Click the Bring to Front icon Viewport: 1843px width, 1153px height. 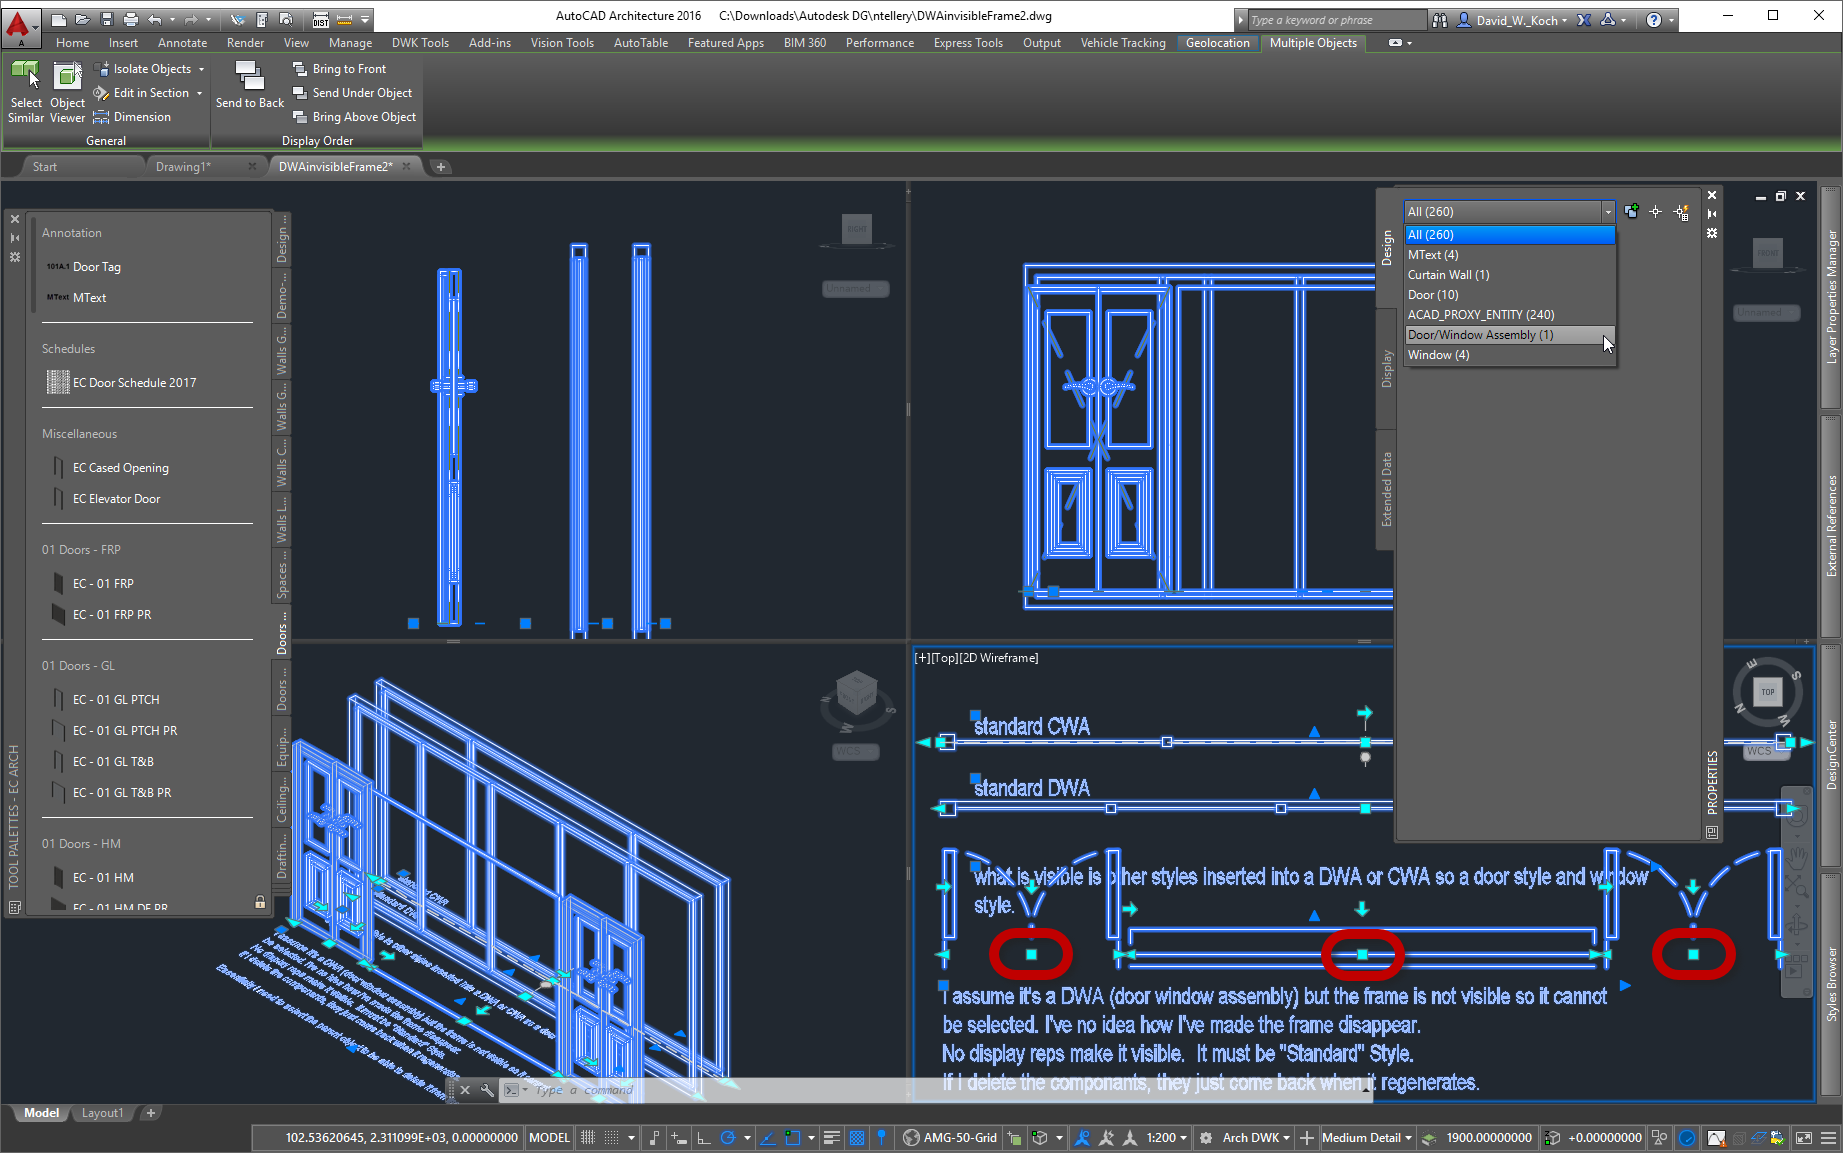pos(300,68)
